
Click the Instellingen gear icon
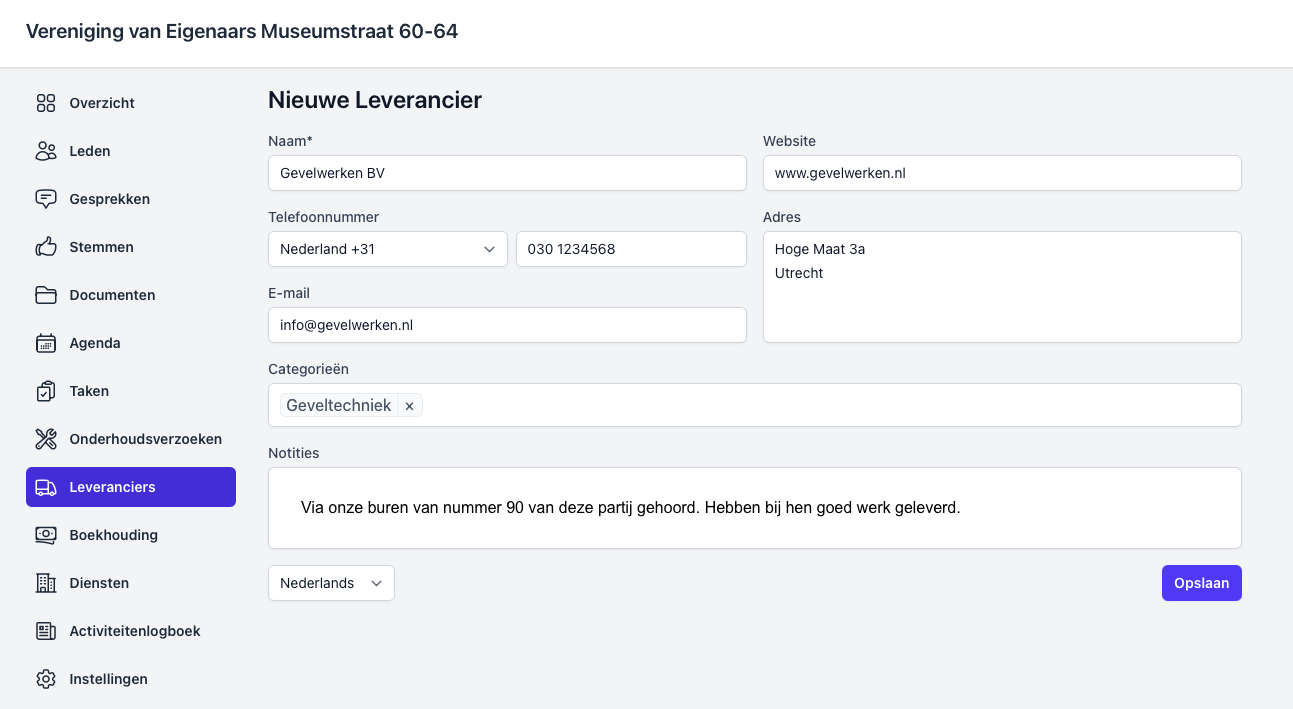(x=46, y=679)
